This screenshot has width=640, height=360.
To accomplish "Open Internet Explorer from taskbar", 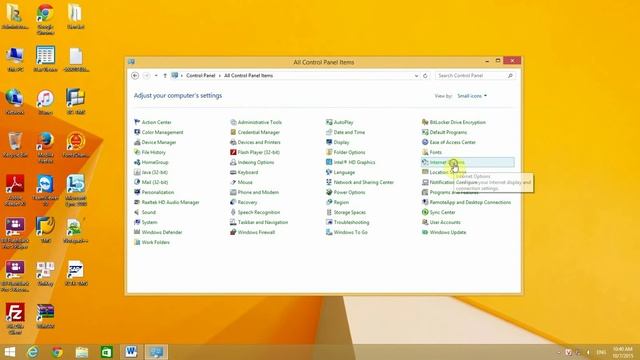I will click(33, 352).
